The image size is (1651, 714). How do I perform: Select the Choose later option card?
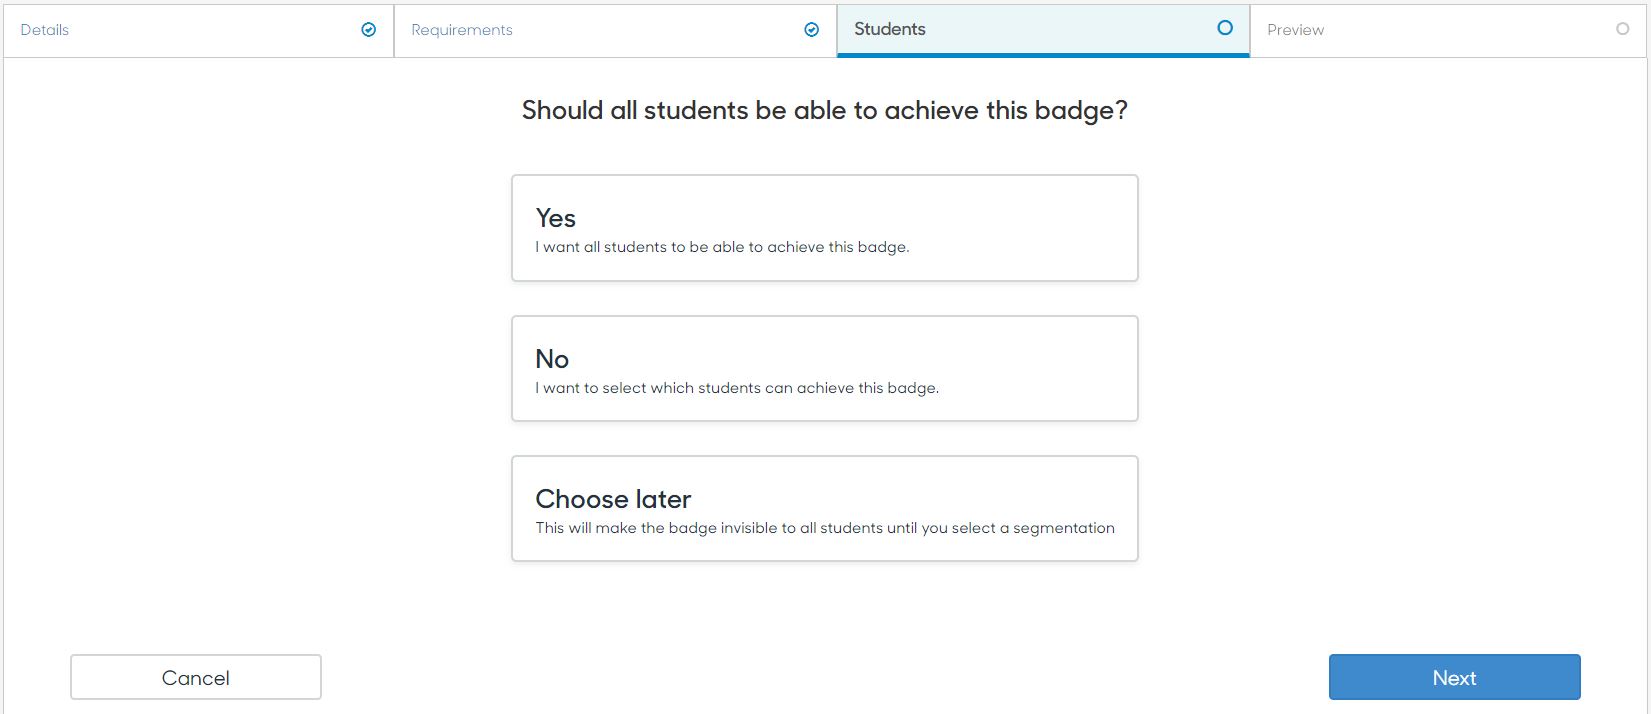825,508
